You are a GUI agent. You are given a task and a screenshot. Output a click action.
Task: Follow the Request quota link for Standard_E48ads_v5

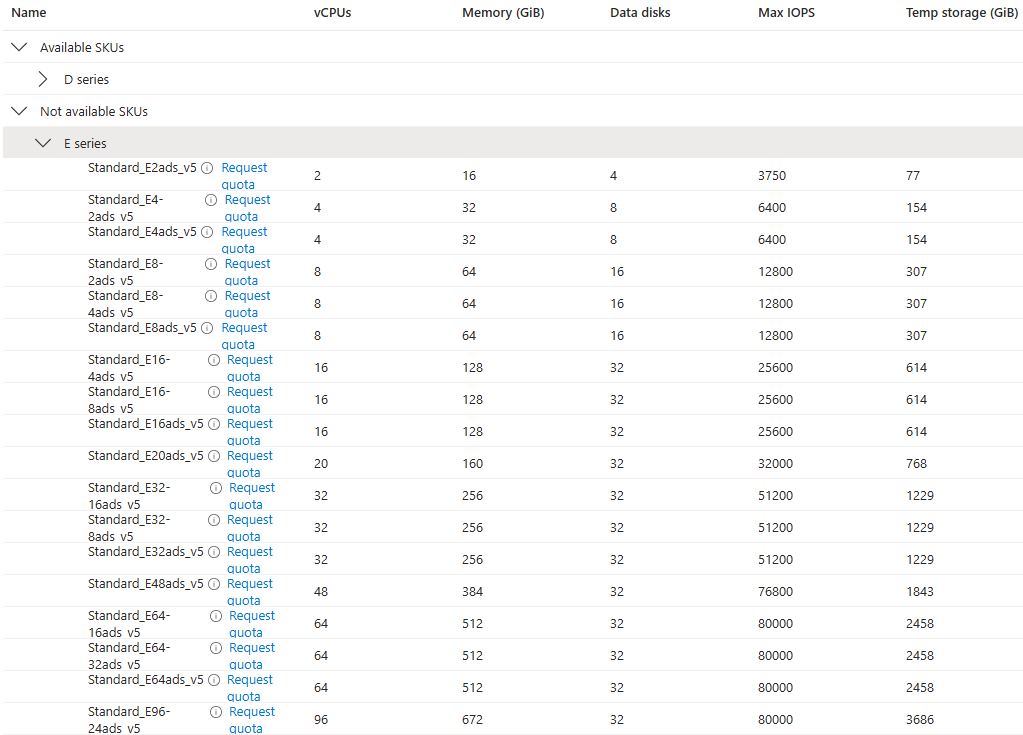click(x=250, y=592)
